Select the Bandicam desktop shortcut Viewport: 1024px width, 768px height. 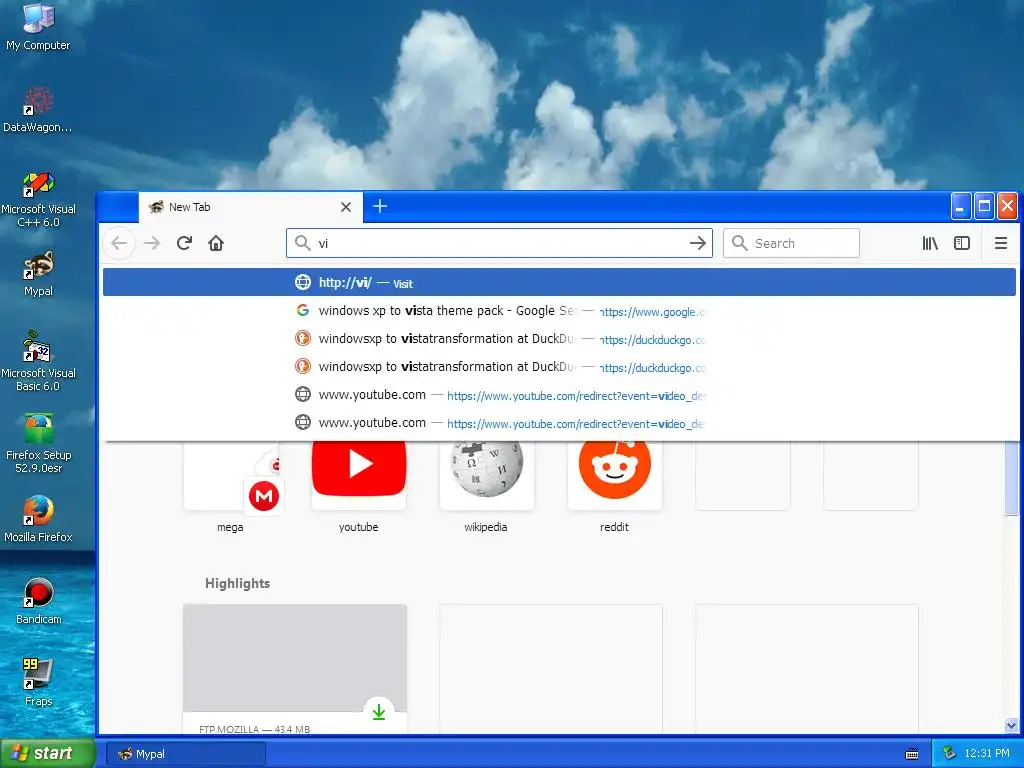pyautogui.click(x=38, y=602)
